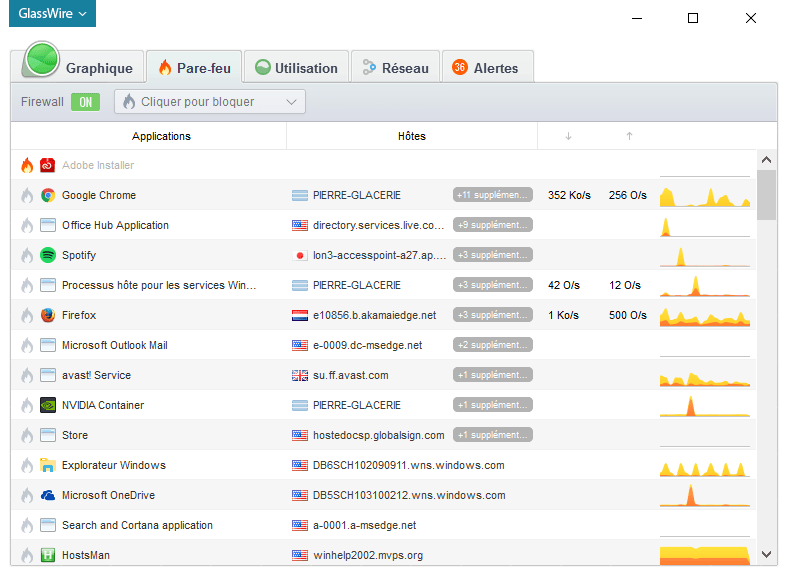The height and width of the screenshot is (576, 788).
Task: Expand Firefox +3 supplémentaires hosts
Action: tap(492, 315)
